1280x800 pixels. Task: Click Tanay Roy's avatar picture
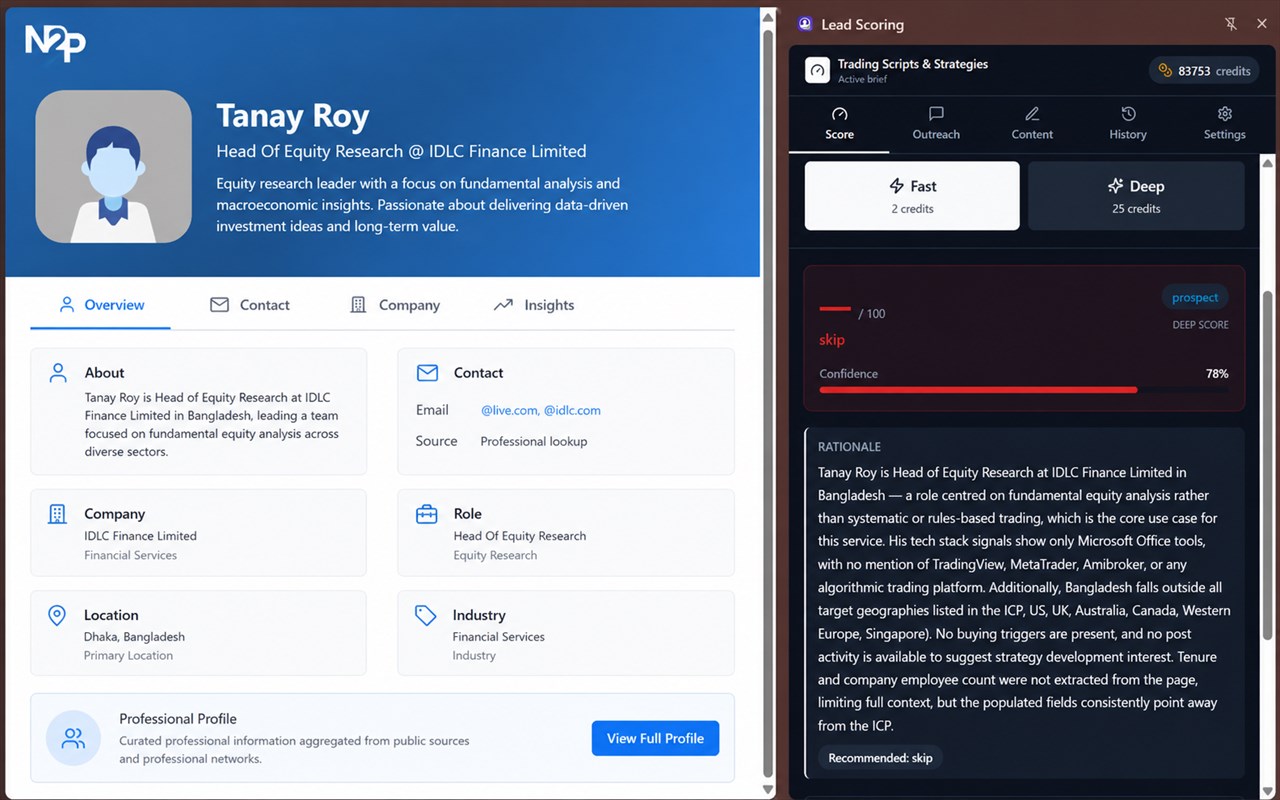pos(113,166)
